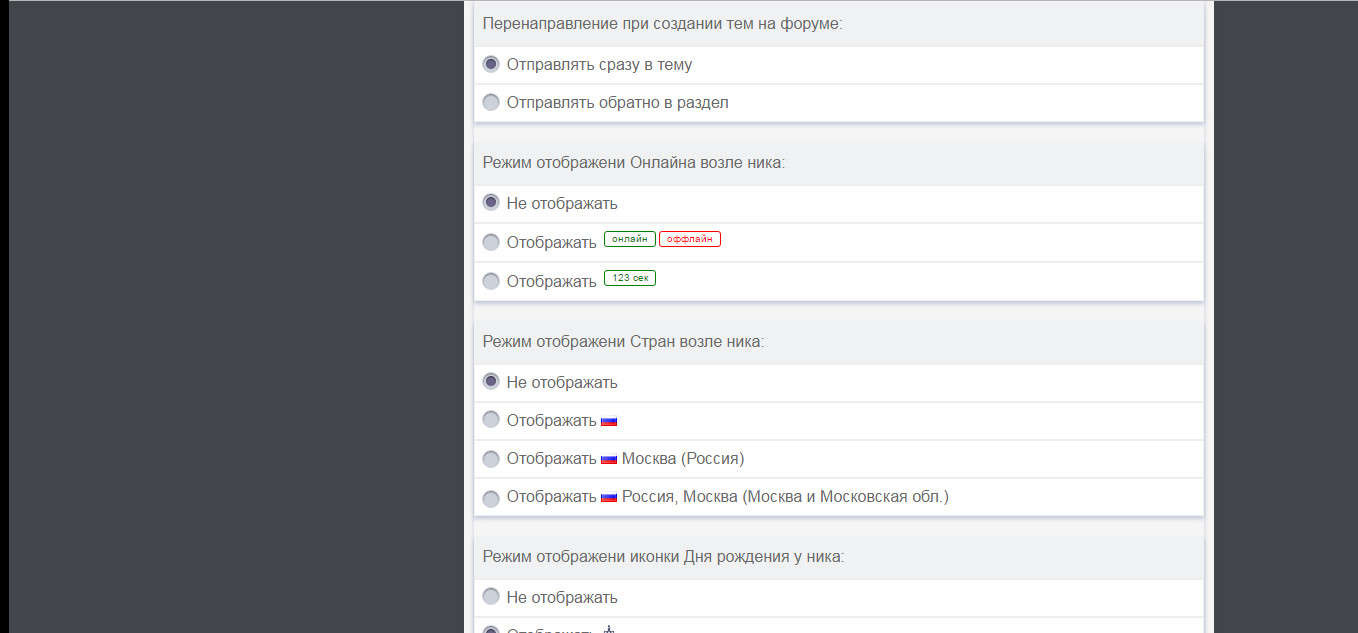1358x633 pixels.
Task: Click the flag icon beside 'Москва (Россия)'
Action: pos(609,460)
